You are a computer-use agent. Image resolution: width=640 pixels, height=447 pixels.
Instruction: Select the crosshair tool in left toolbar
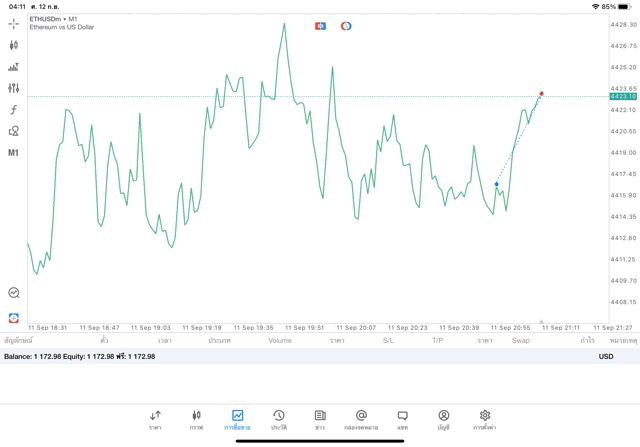click(x=14, y=23)
